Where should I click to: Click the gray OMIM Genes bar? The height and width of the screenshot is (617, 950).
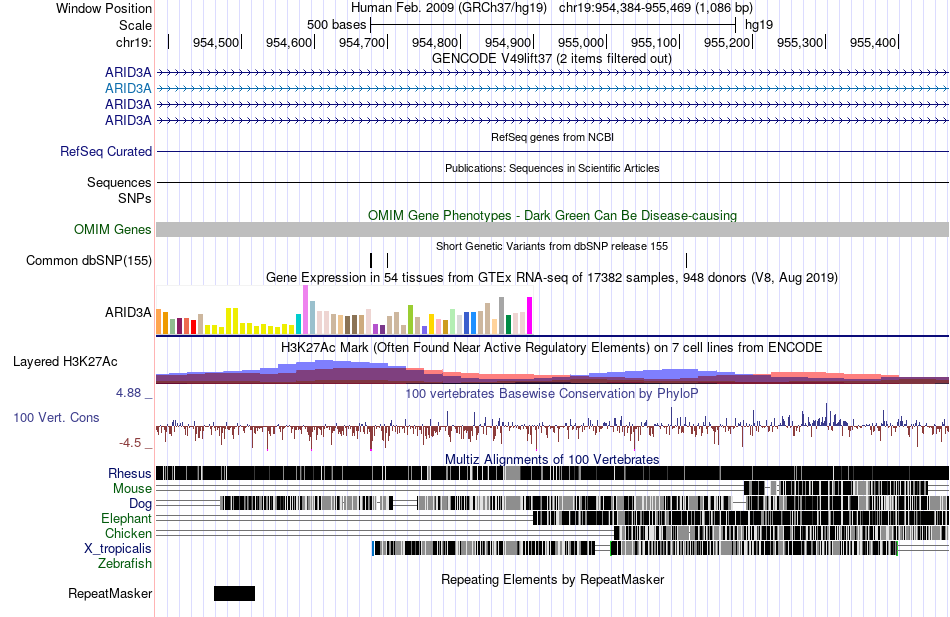tap(552, 229)
